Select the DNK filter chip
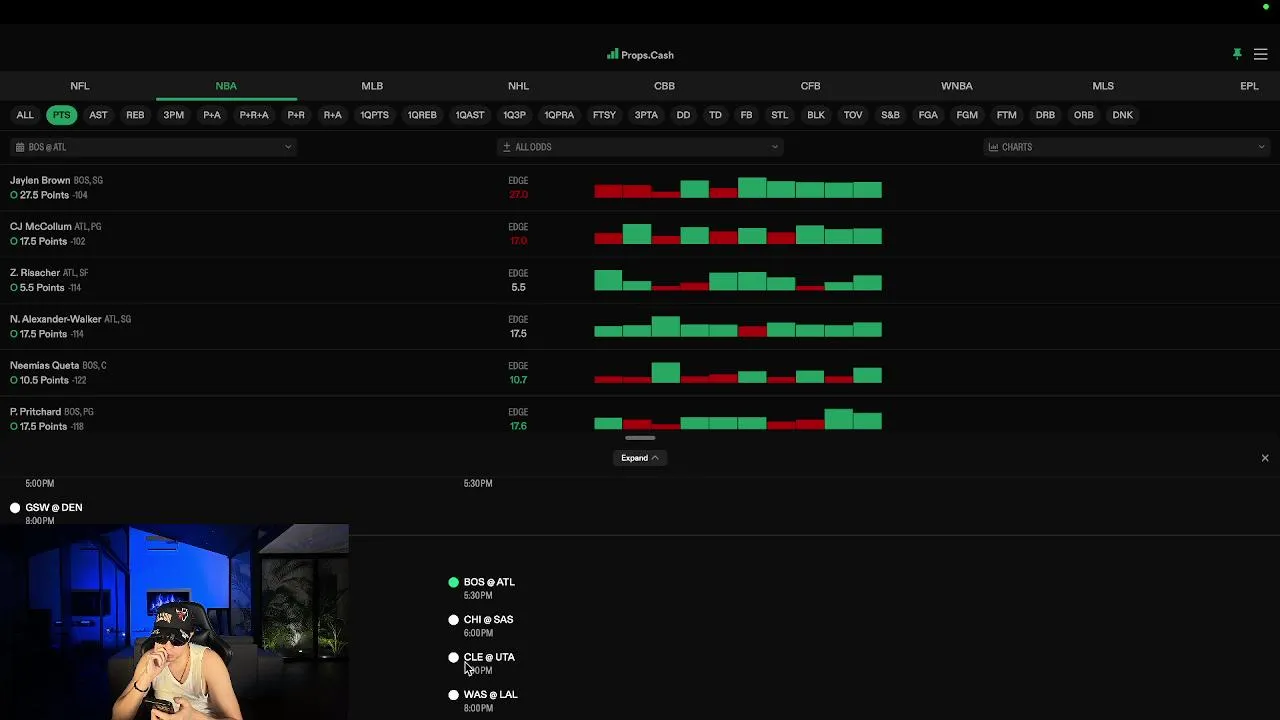This screenshot has height=720, width=1280. (x=1123, y=115)
